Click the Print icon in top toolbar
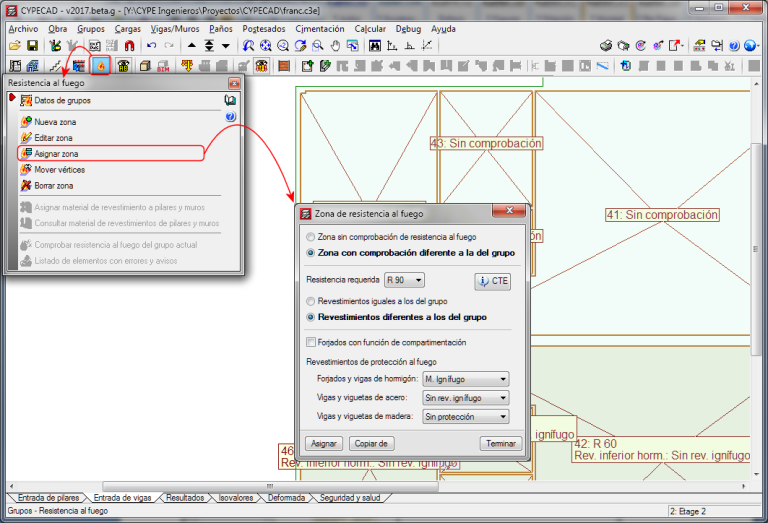 click(606, 46)
